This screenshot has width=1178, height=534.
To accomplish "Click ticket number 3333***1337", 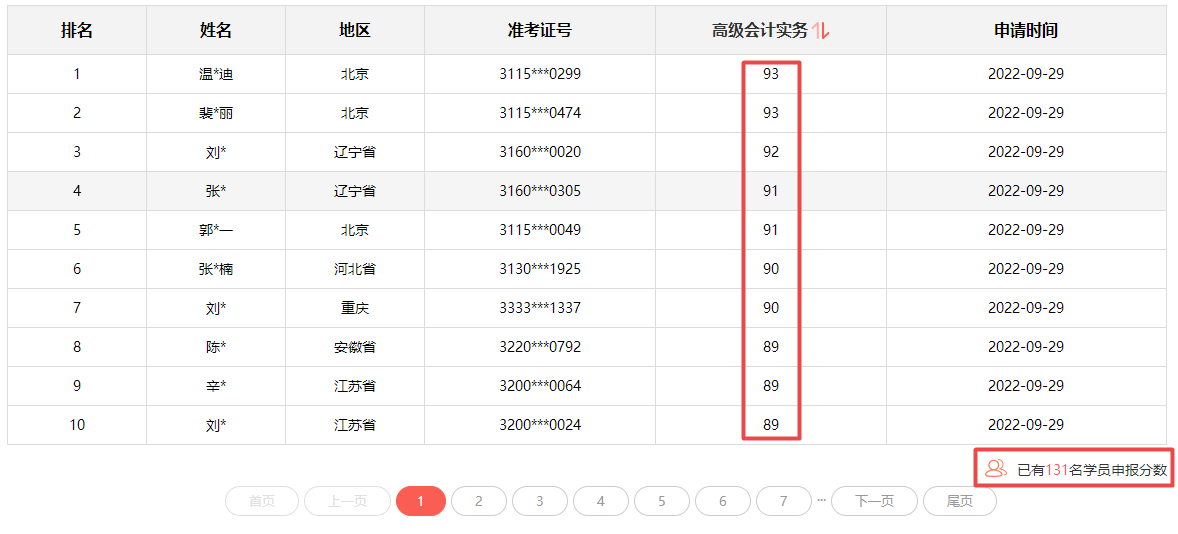I will [539, 308].
